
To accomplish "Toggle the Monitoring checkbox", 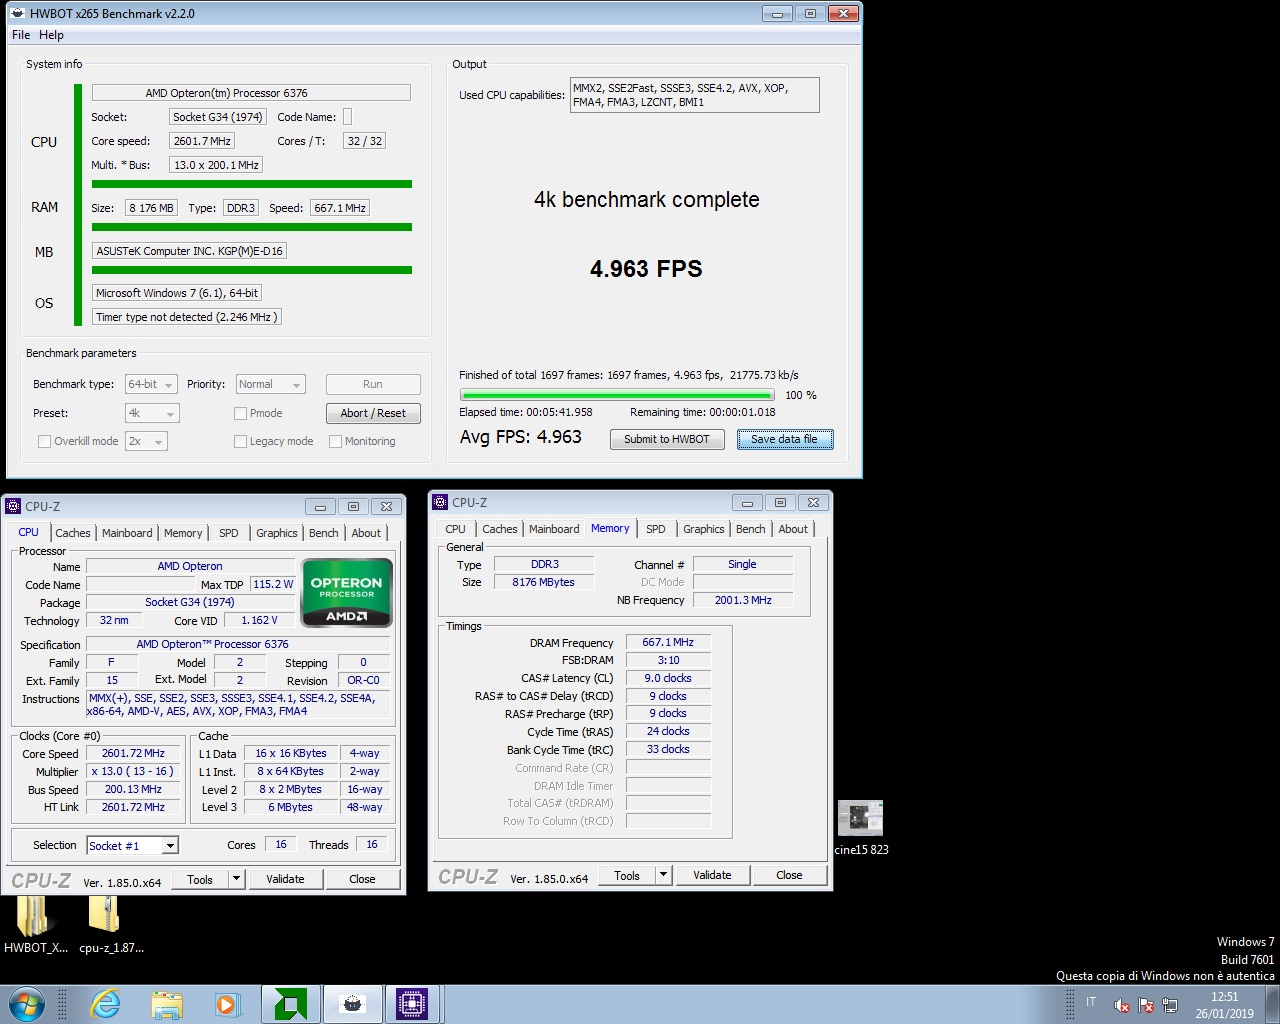I will point(336,441).
